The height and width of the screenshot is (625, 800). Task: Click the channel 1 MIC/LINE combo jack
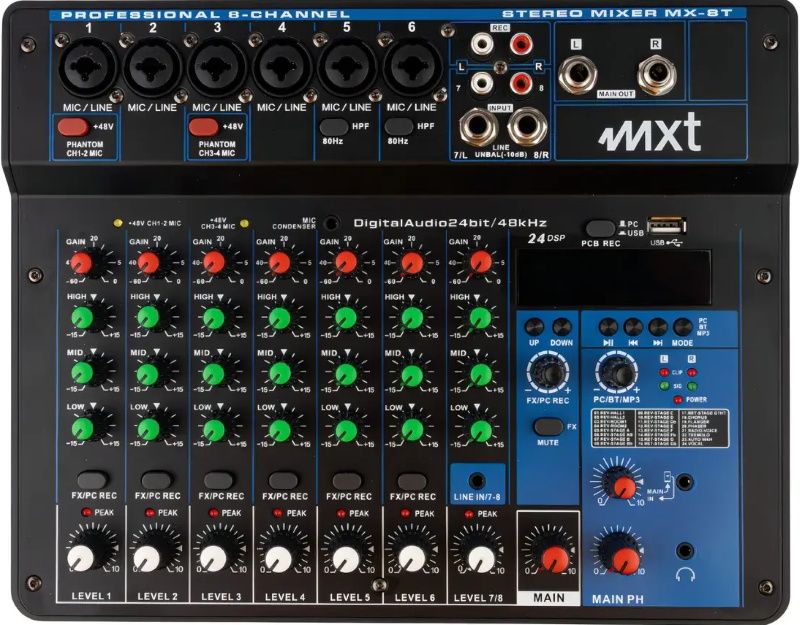(88, 67)
